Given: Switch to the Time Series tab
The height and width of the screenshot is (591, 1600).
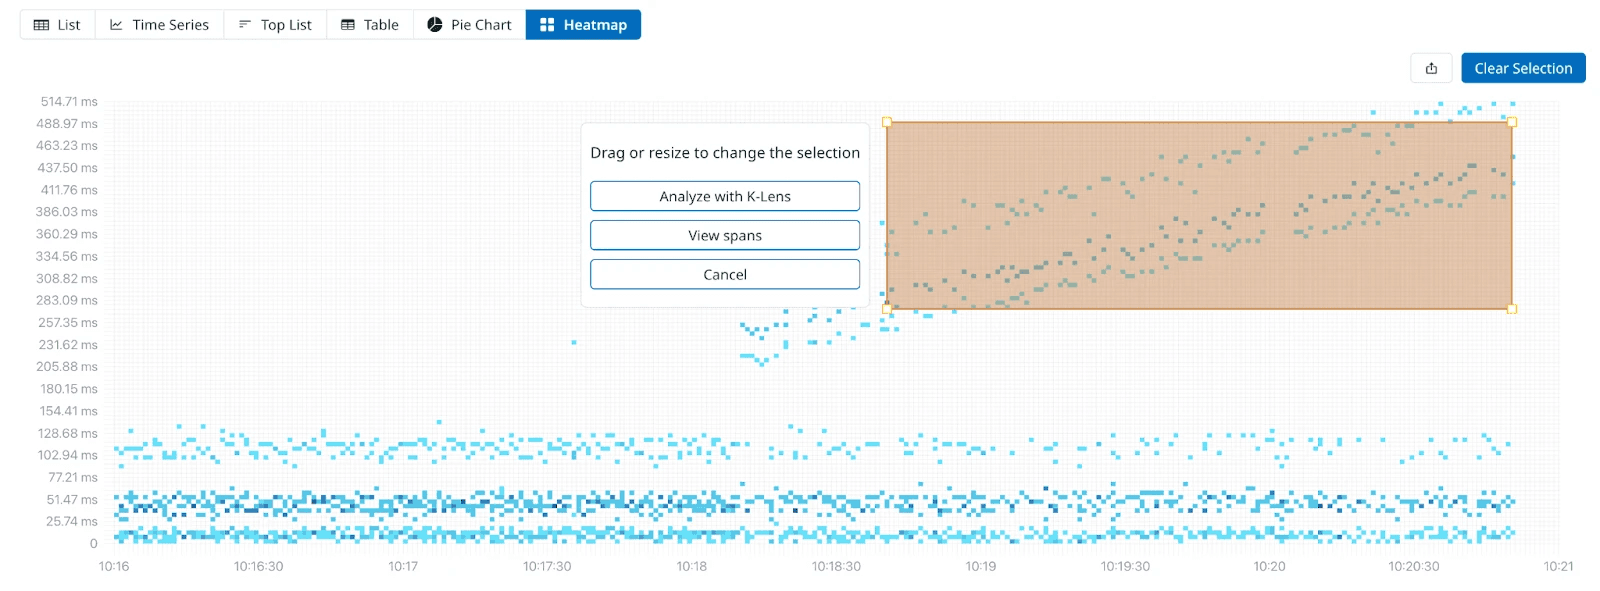Looking at the screenshot, I should point(159,25).
